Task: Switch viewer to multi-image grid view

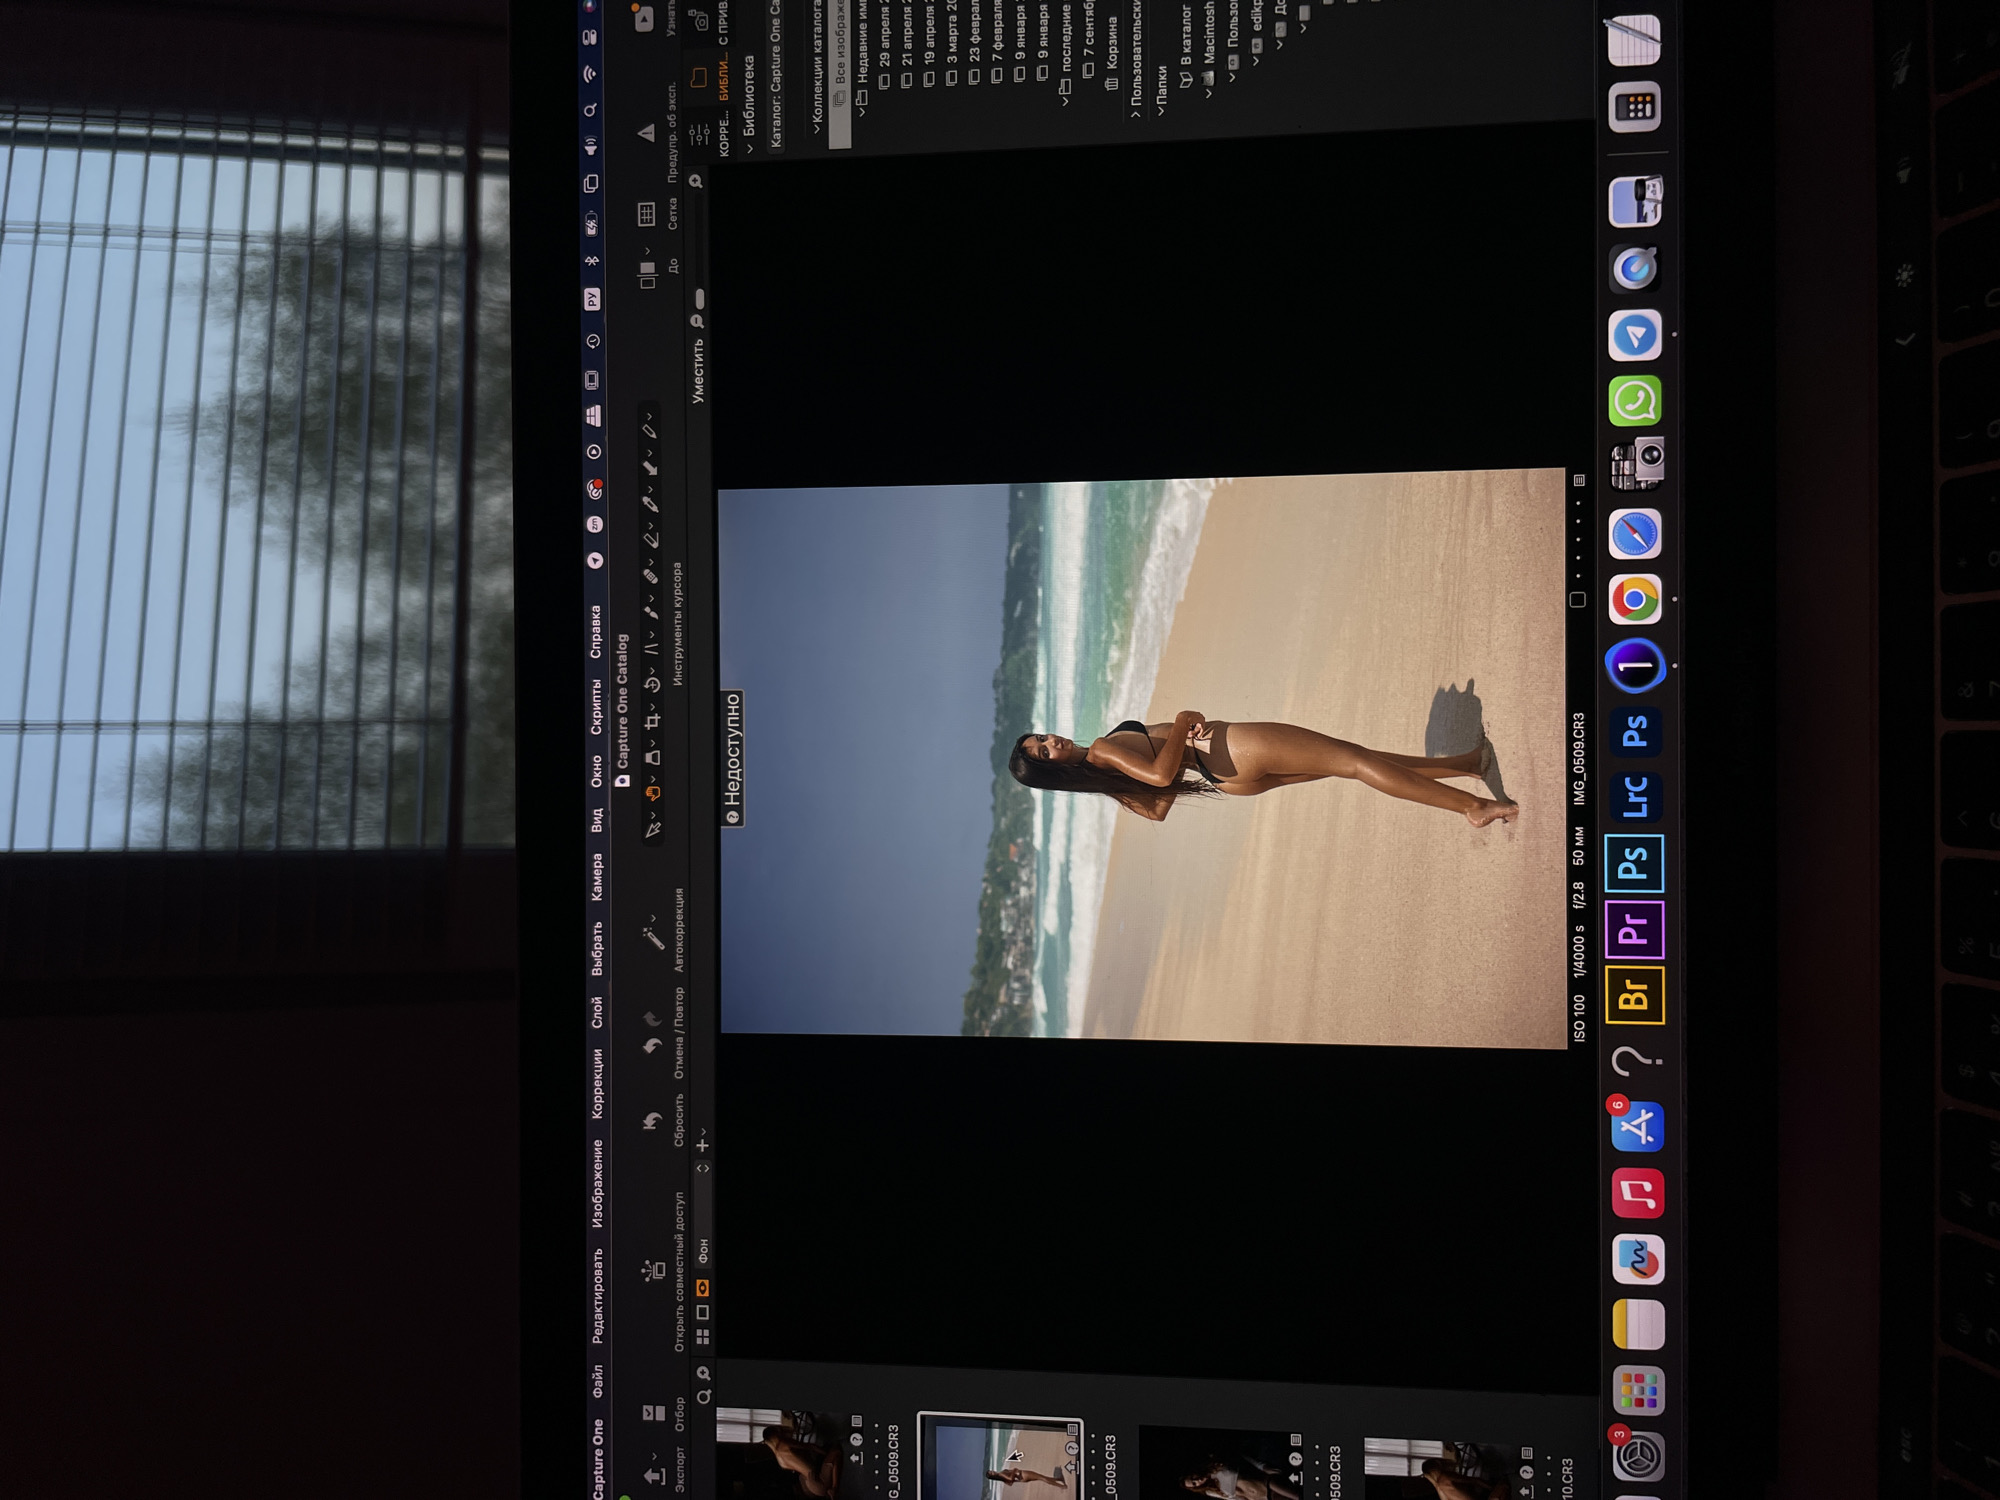Action: [x=703, y=1337]
